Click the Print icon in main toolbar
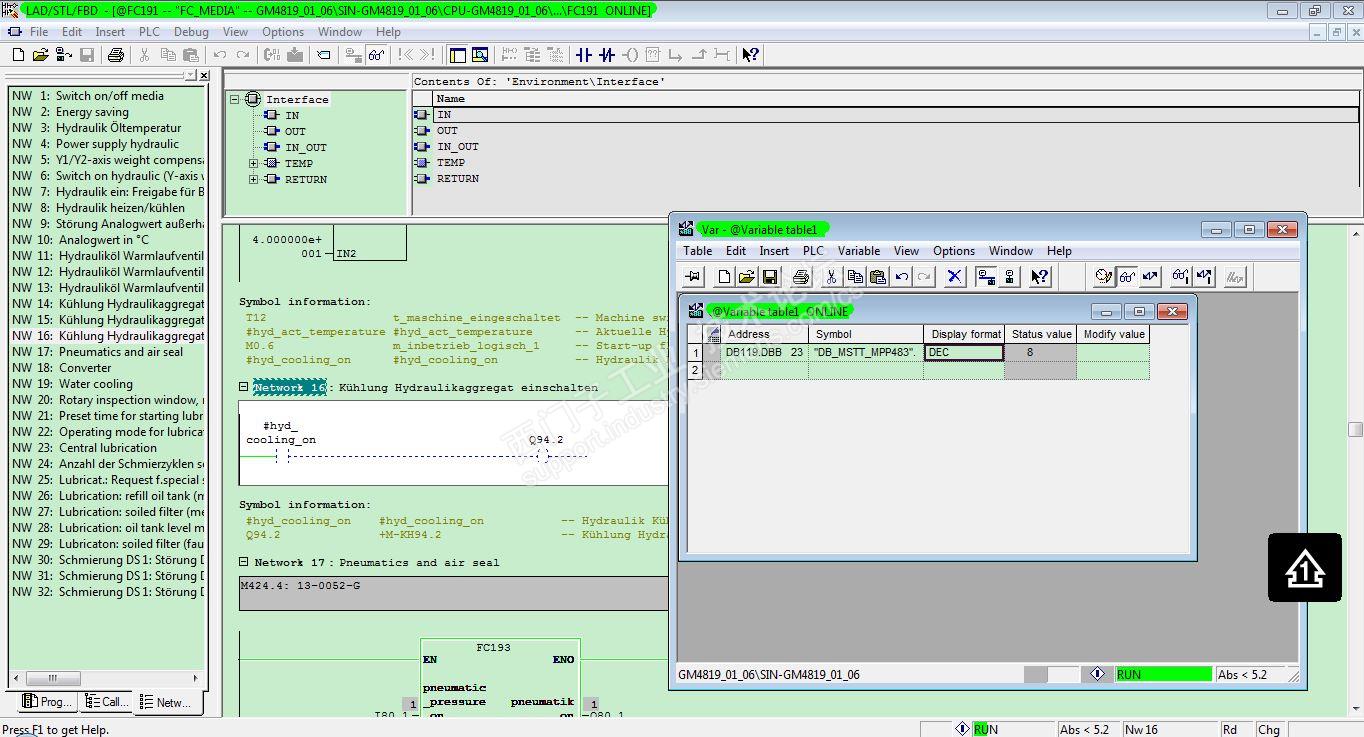Viewport: 1364px width, 737px height. click(115, 55)
